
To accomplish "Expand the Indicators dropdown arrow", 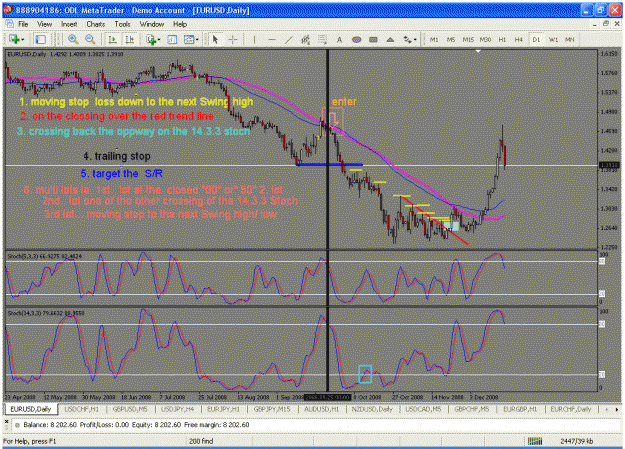I will (x=159, y=39).
